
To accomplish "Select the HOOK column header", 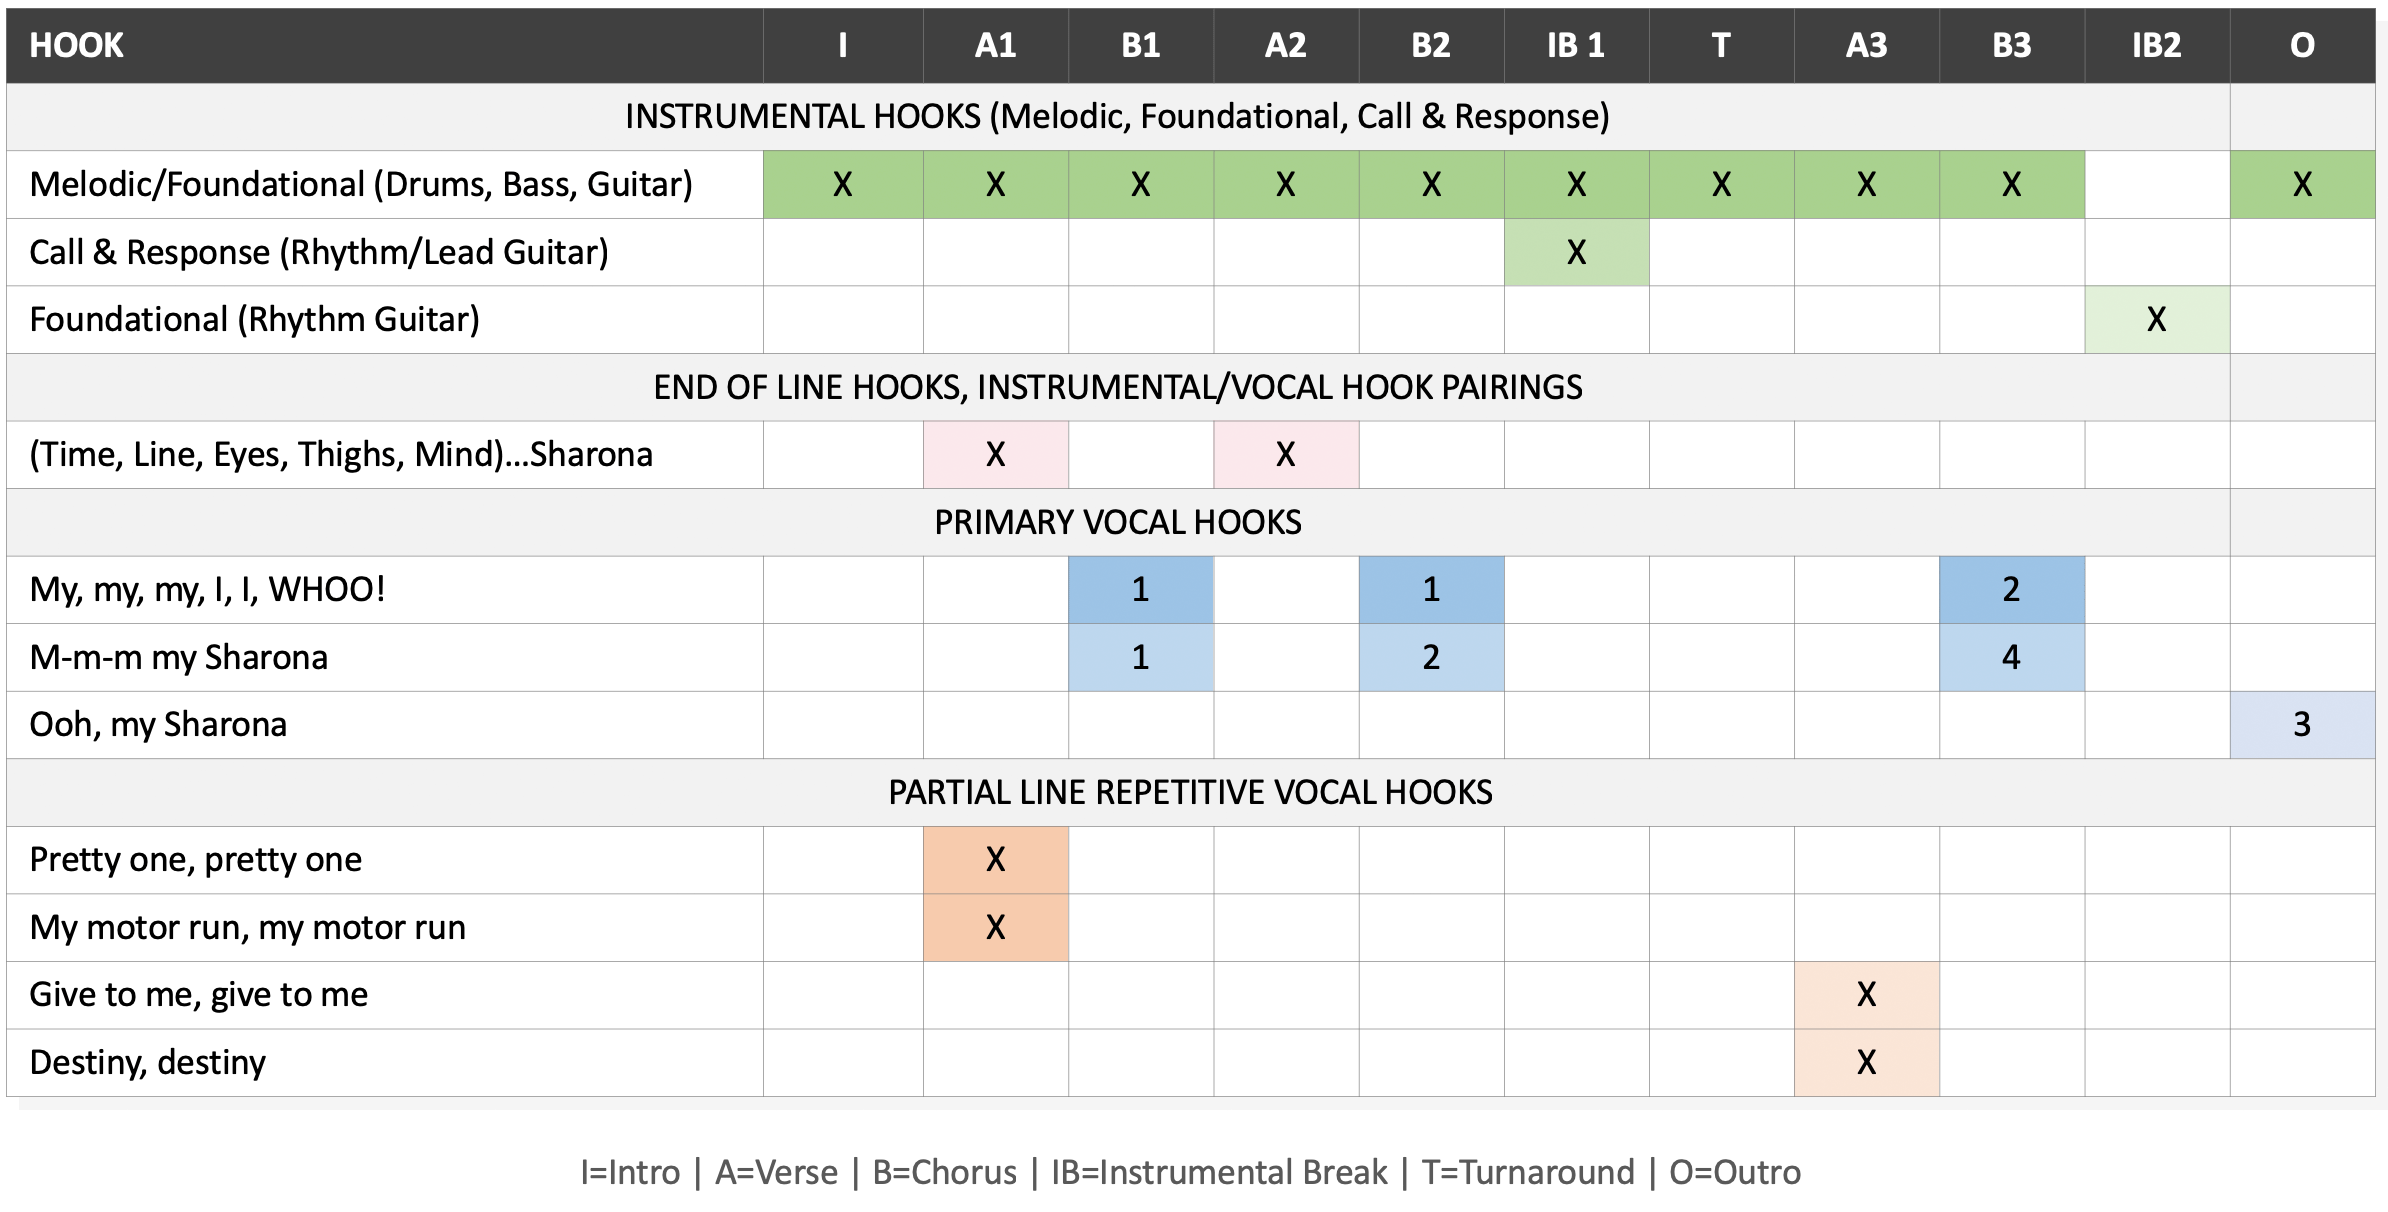I will (77, 46).
